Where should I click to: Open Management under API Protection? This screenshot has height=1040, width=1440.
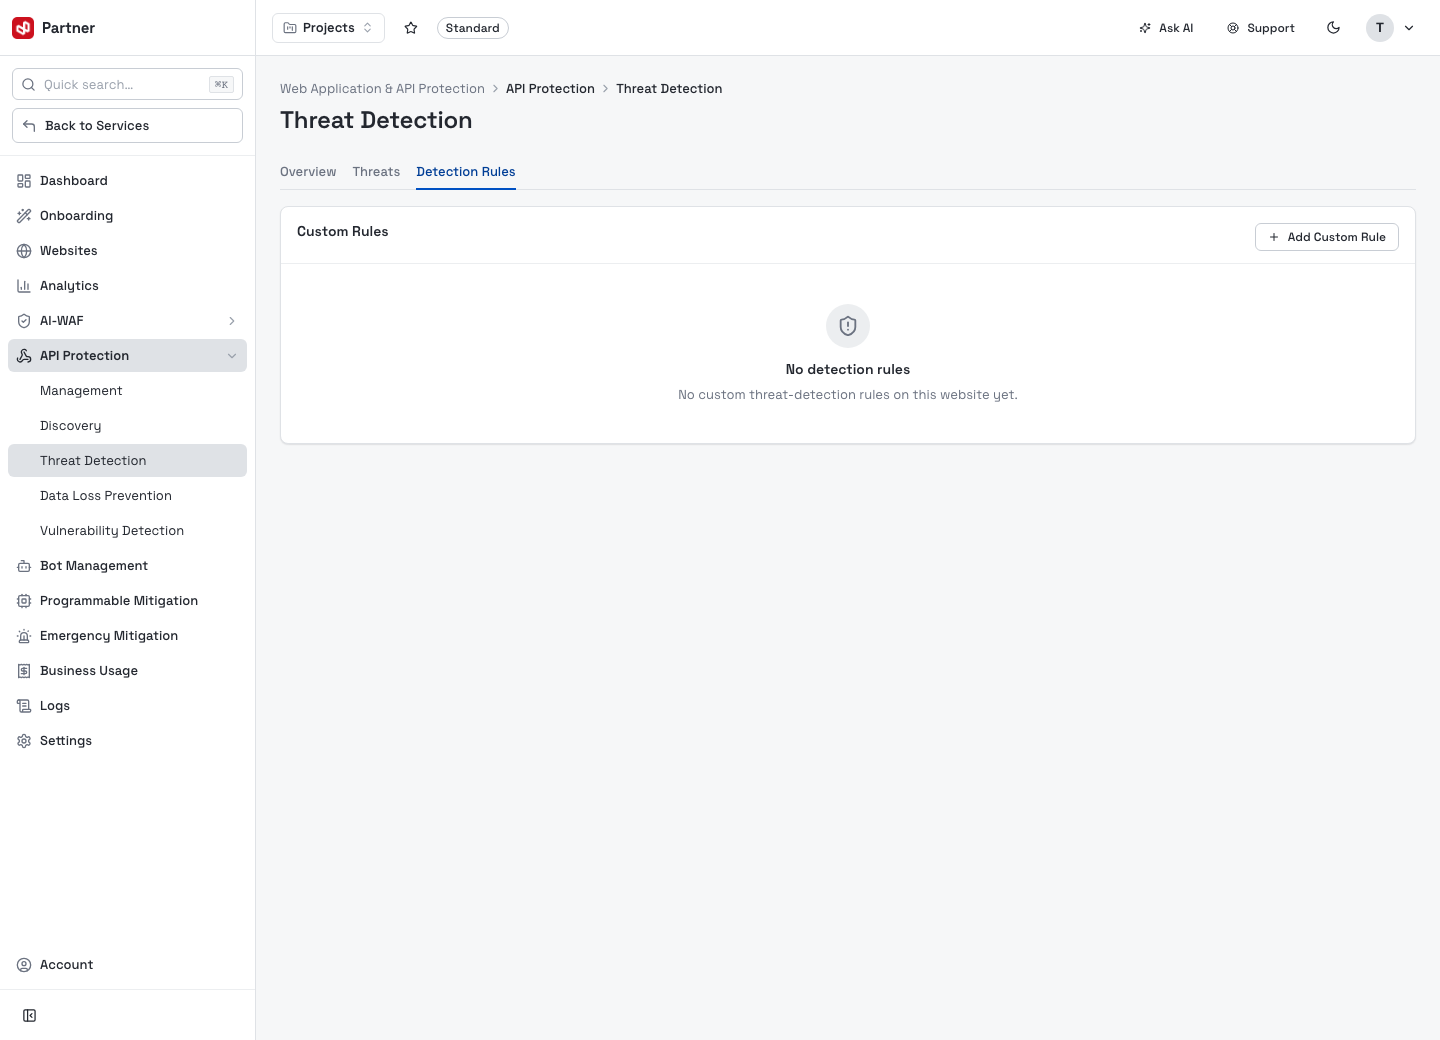[x=127, y=391]
